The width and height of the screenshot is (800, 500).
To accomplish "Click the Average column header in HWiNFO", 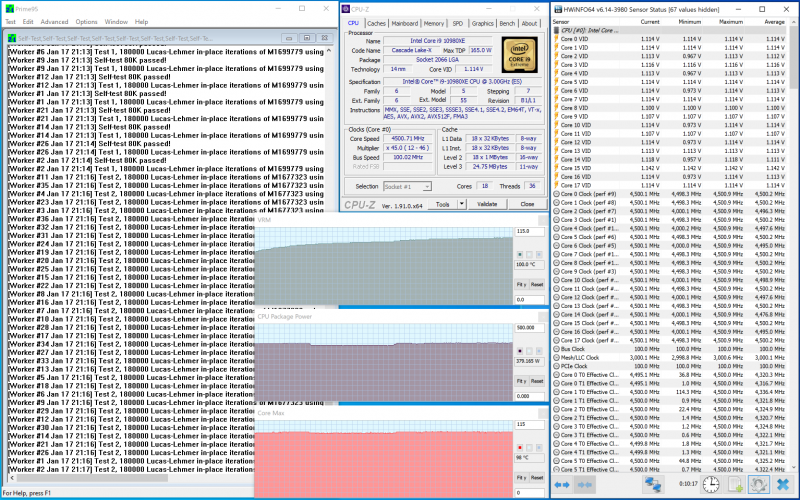I will 766,22.
